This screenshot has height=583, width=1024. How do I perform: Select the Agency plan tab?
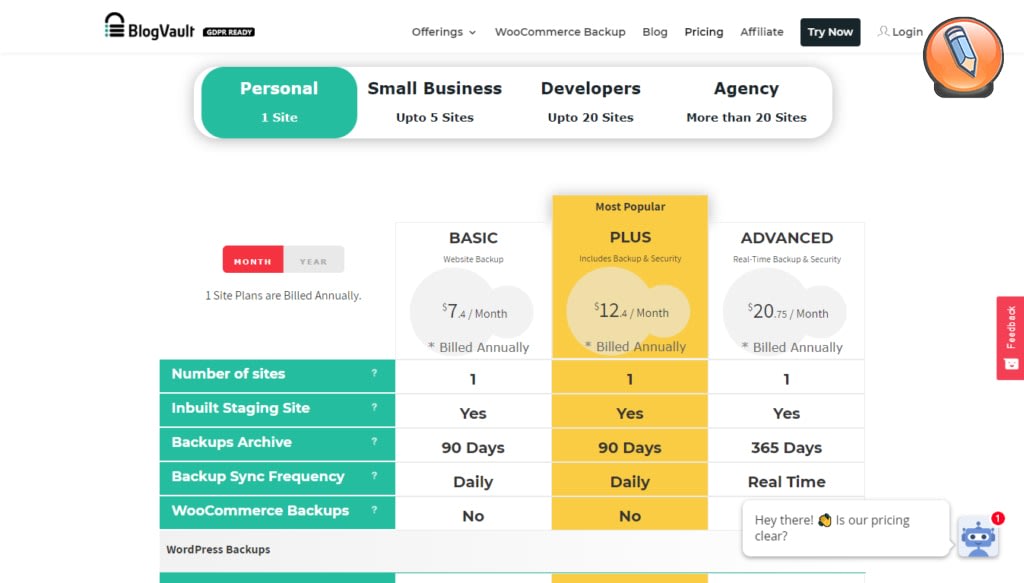746,102
